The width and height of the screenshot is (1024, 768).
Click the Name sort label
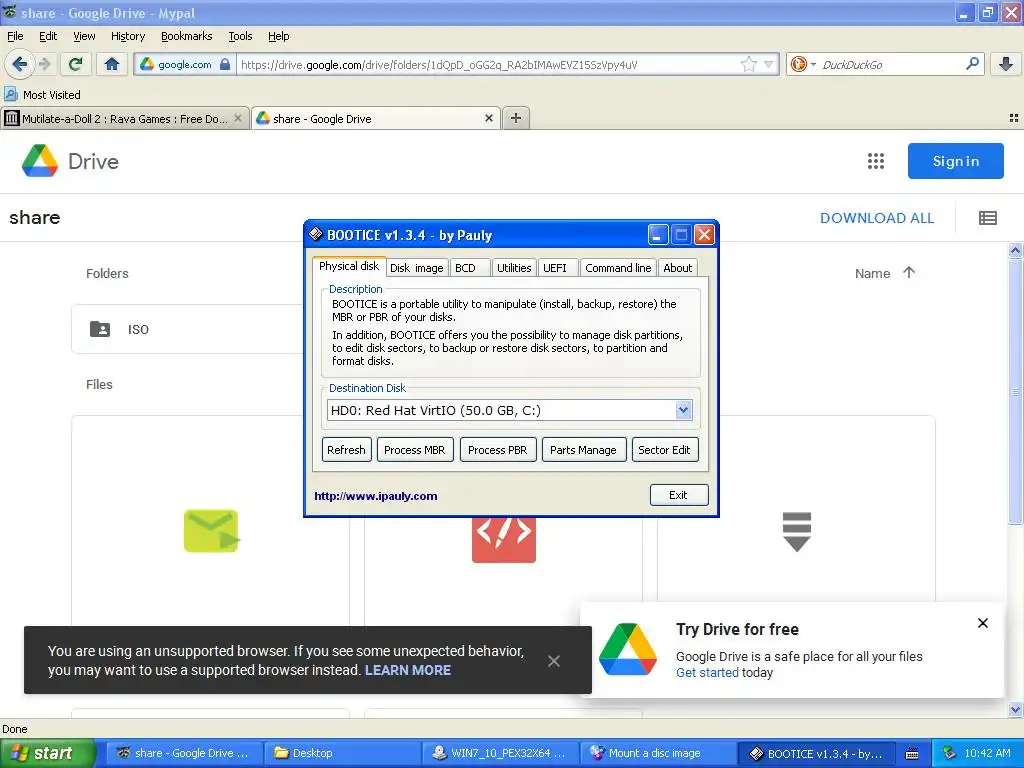[x=872, y=274]
